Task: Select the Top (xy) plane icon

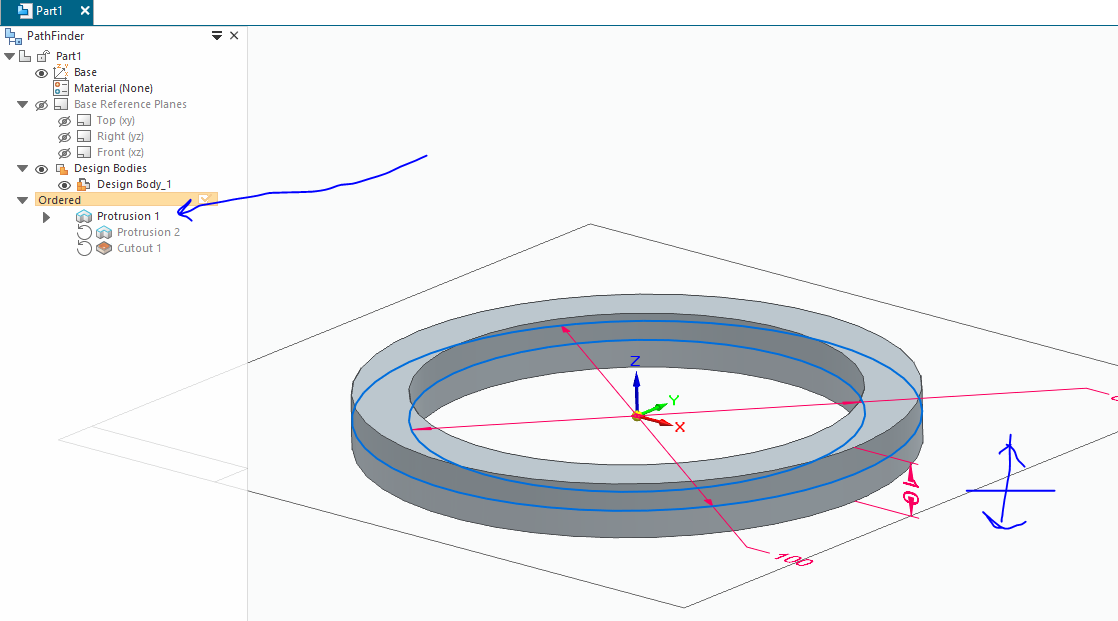Action: 84,120
